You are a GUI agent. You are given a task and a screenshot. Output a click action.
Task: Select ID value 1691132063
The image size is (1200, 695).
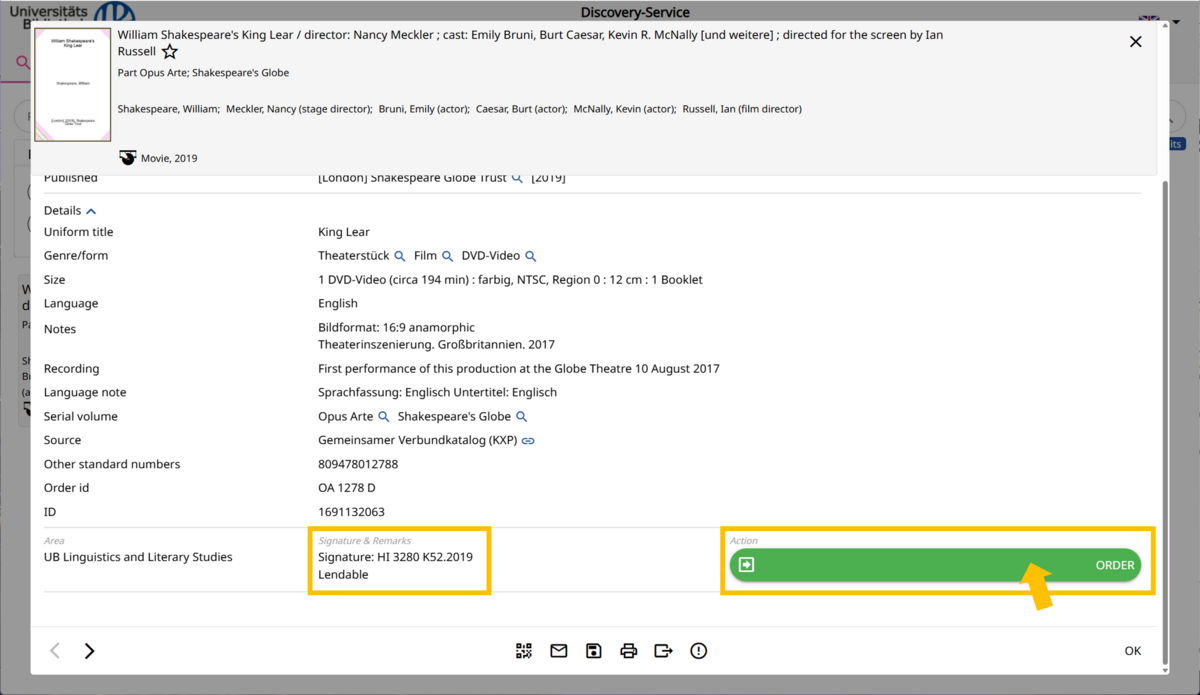[x=351, y=512]
